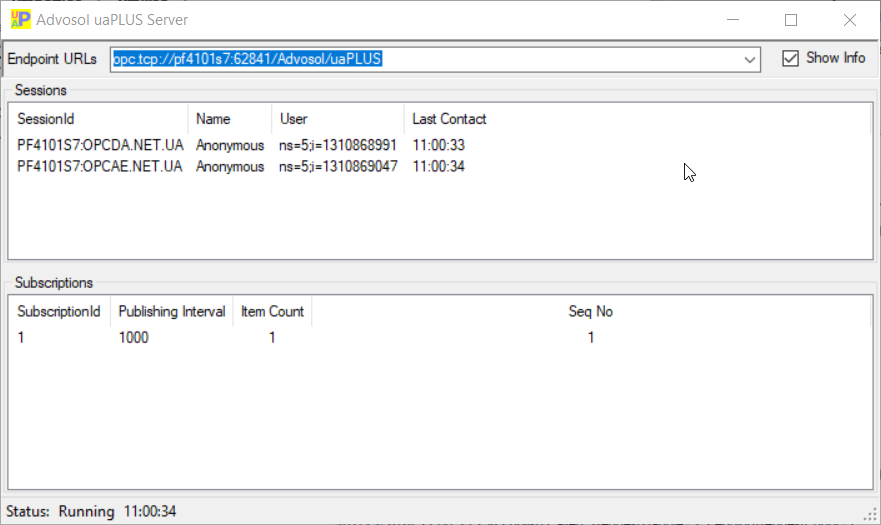Click the window resize grip in status bar corner
This screenshot has width=881, height=525.
[871, 514]
